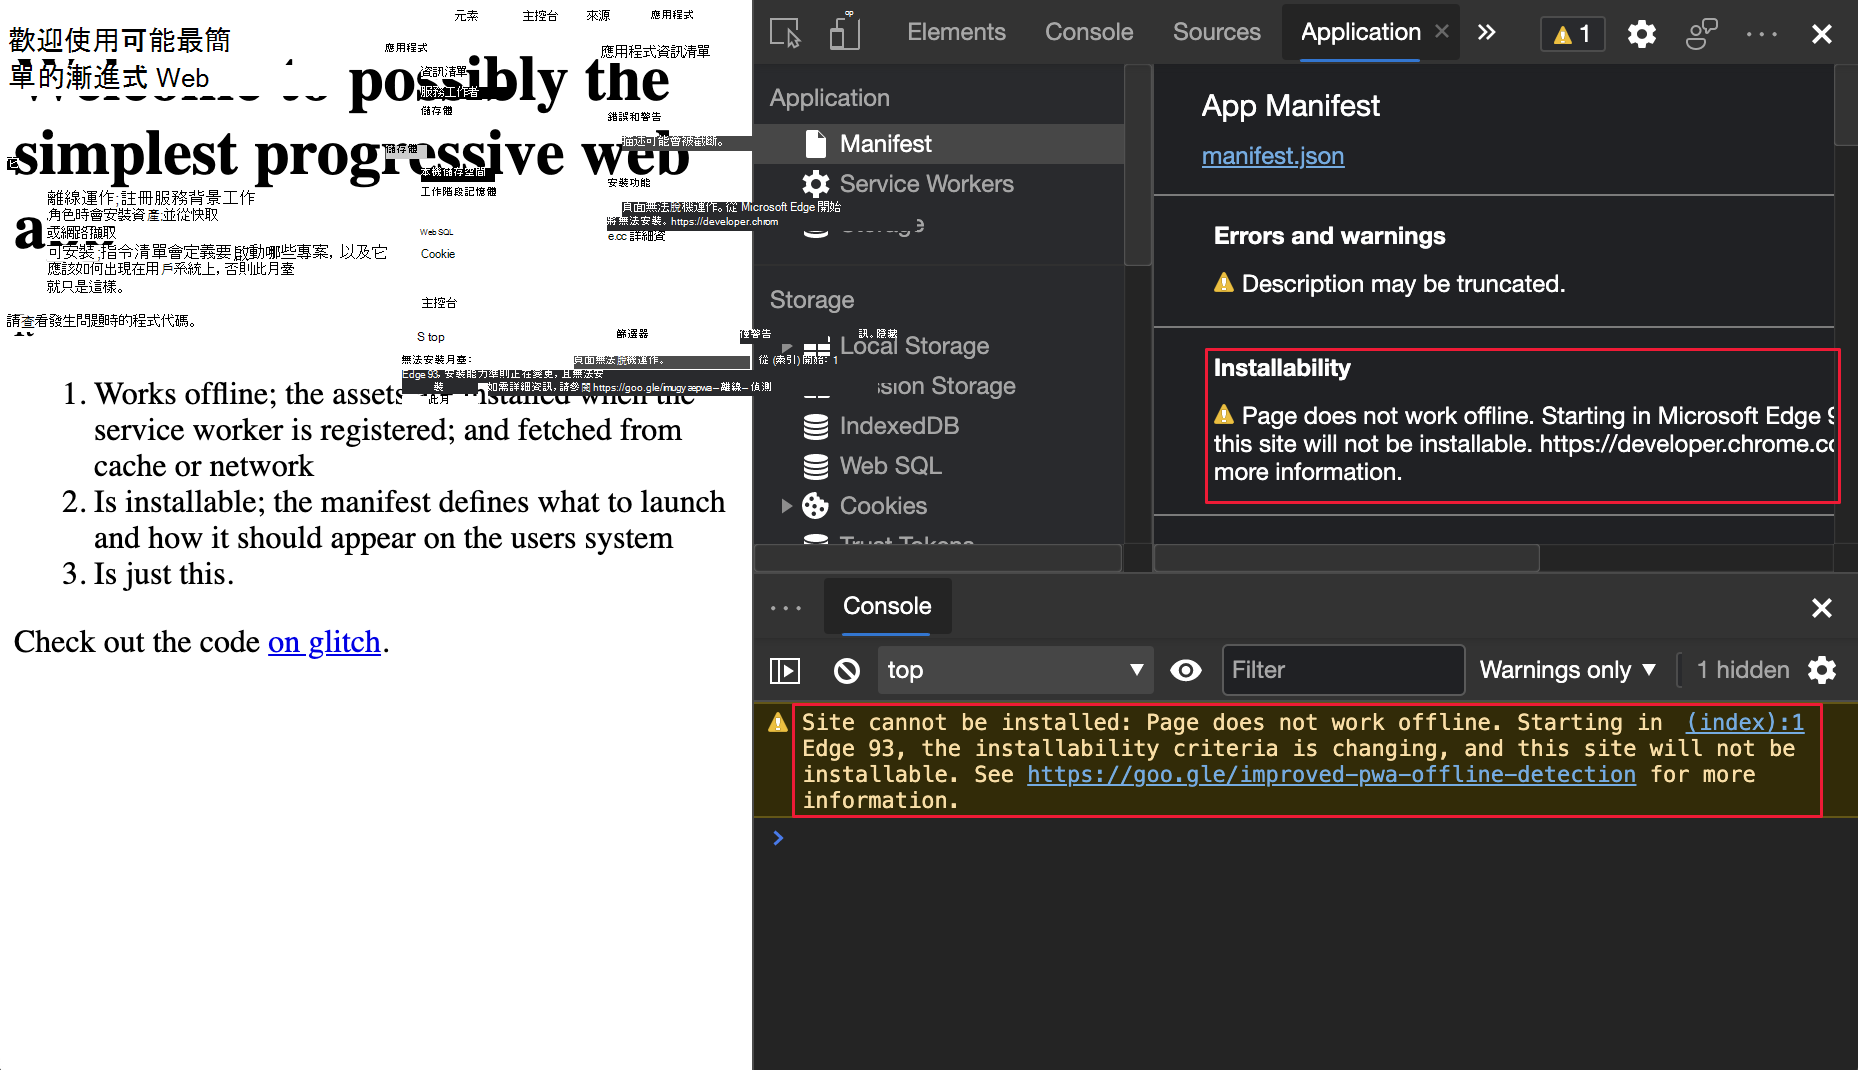Click the App Manifest heading

point(1290,106)
